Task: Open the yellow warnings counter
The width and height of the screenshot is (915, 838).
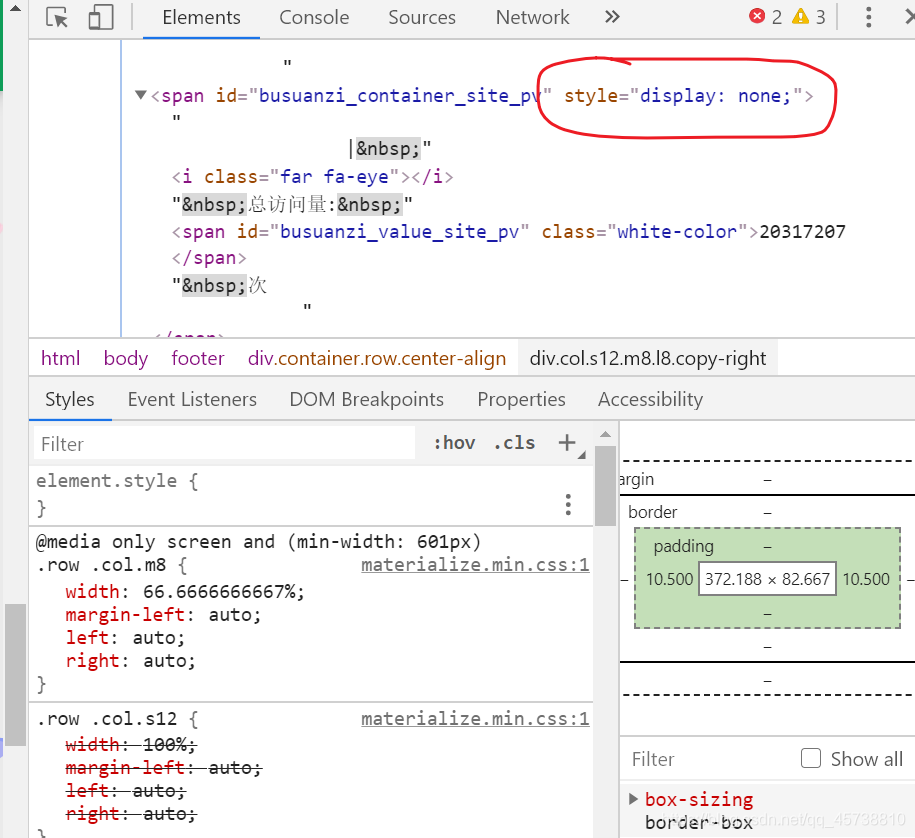Action: (809, 17)
